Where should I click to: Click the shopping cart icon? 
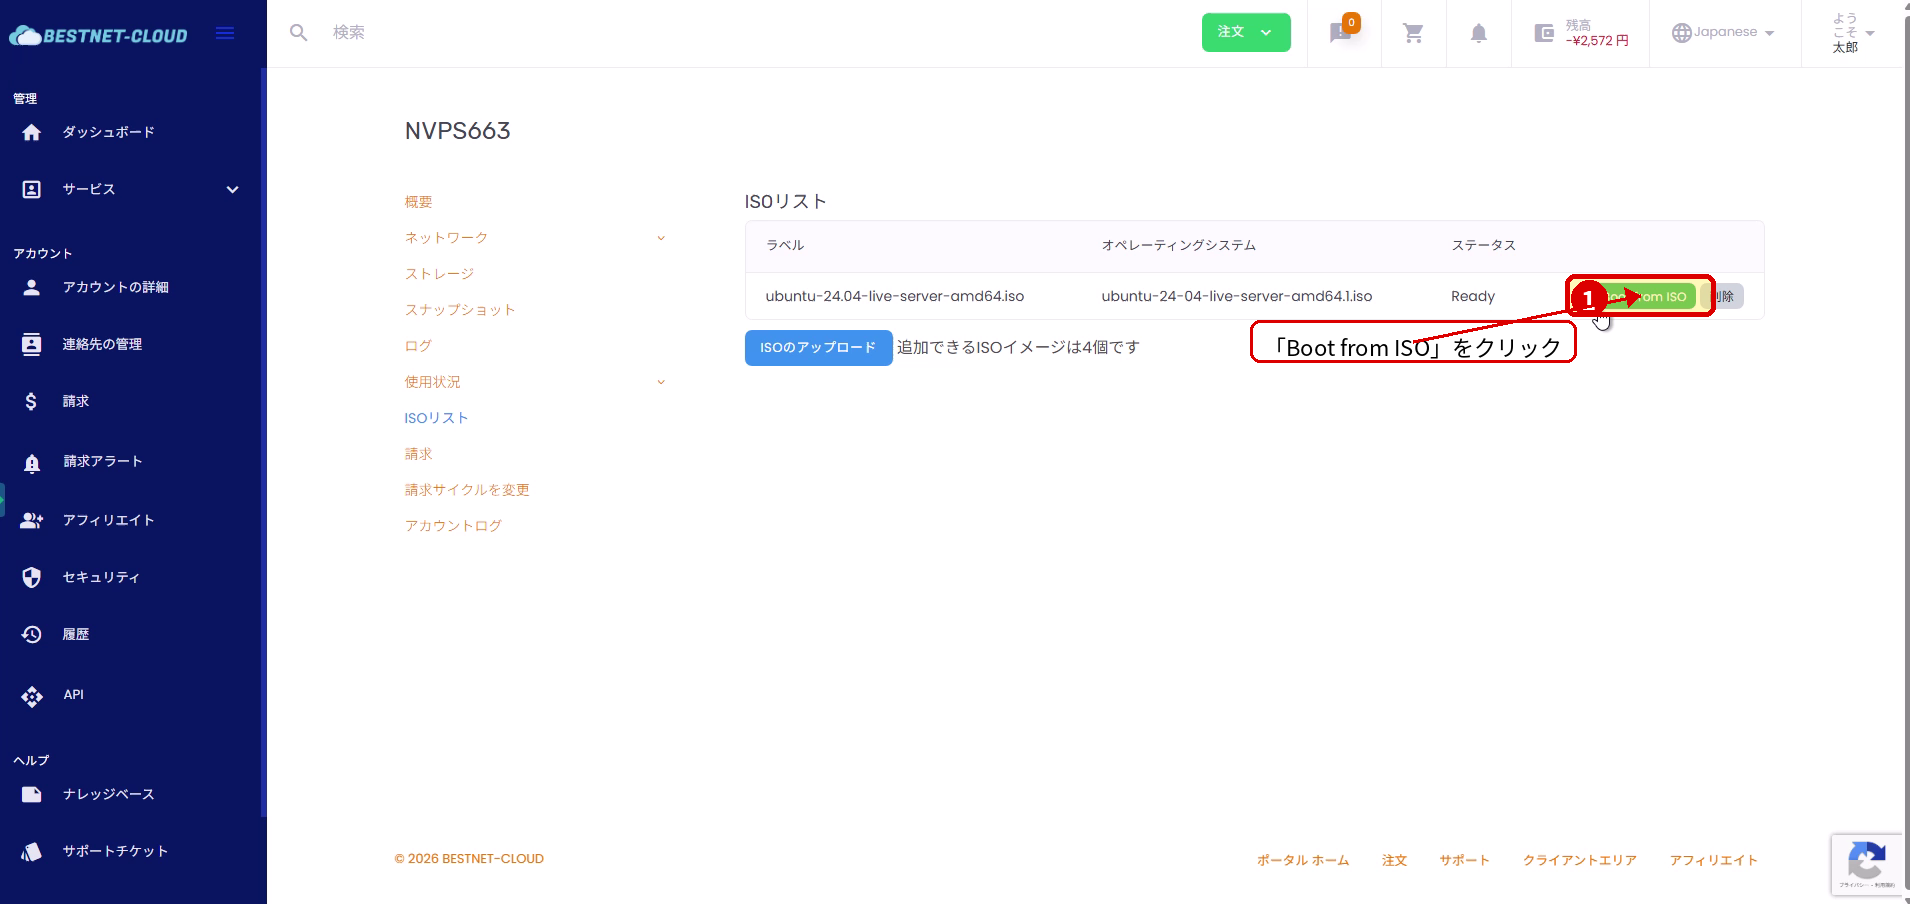[1413, 33]
